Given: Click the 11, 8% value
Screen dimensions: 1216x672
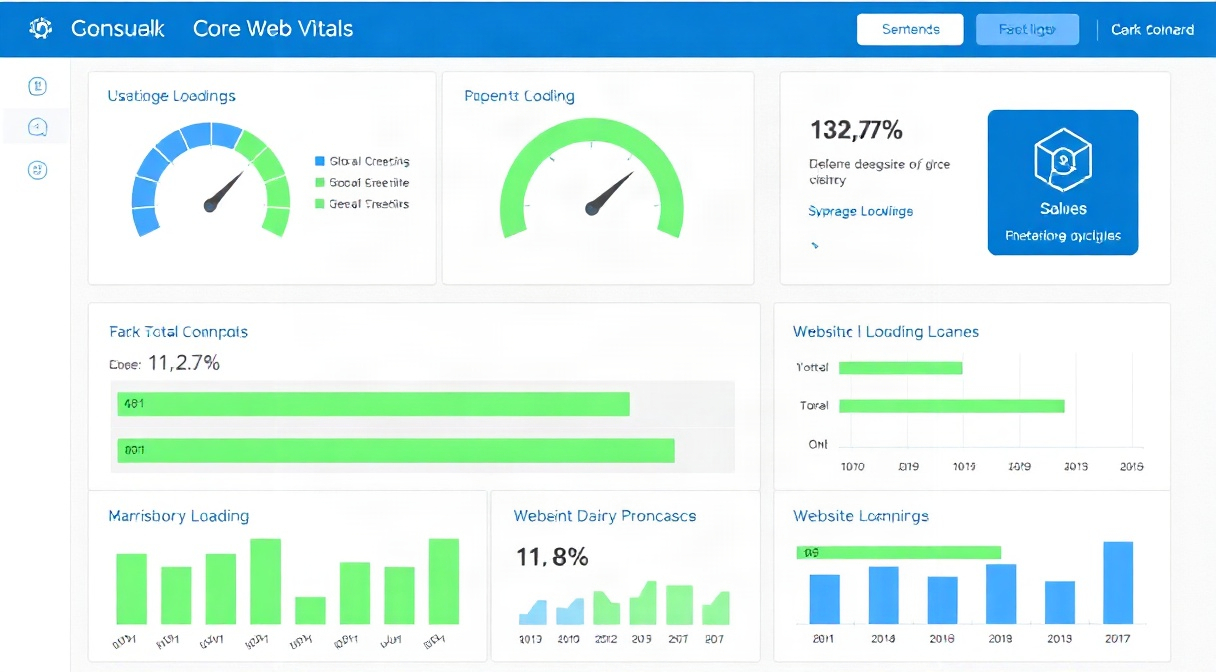Looking at the screenshot, I should click(552, 557).
